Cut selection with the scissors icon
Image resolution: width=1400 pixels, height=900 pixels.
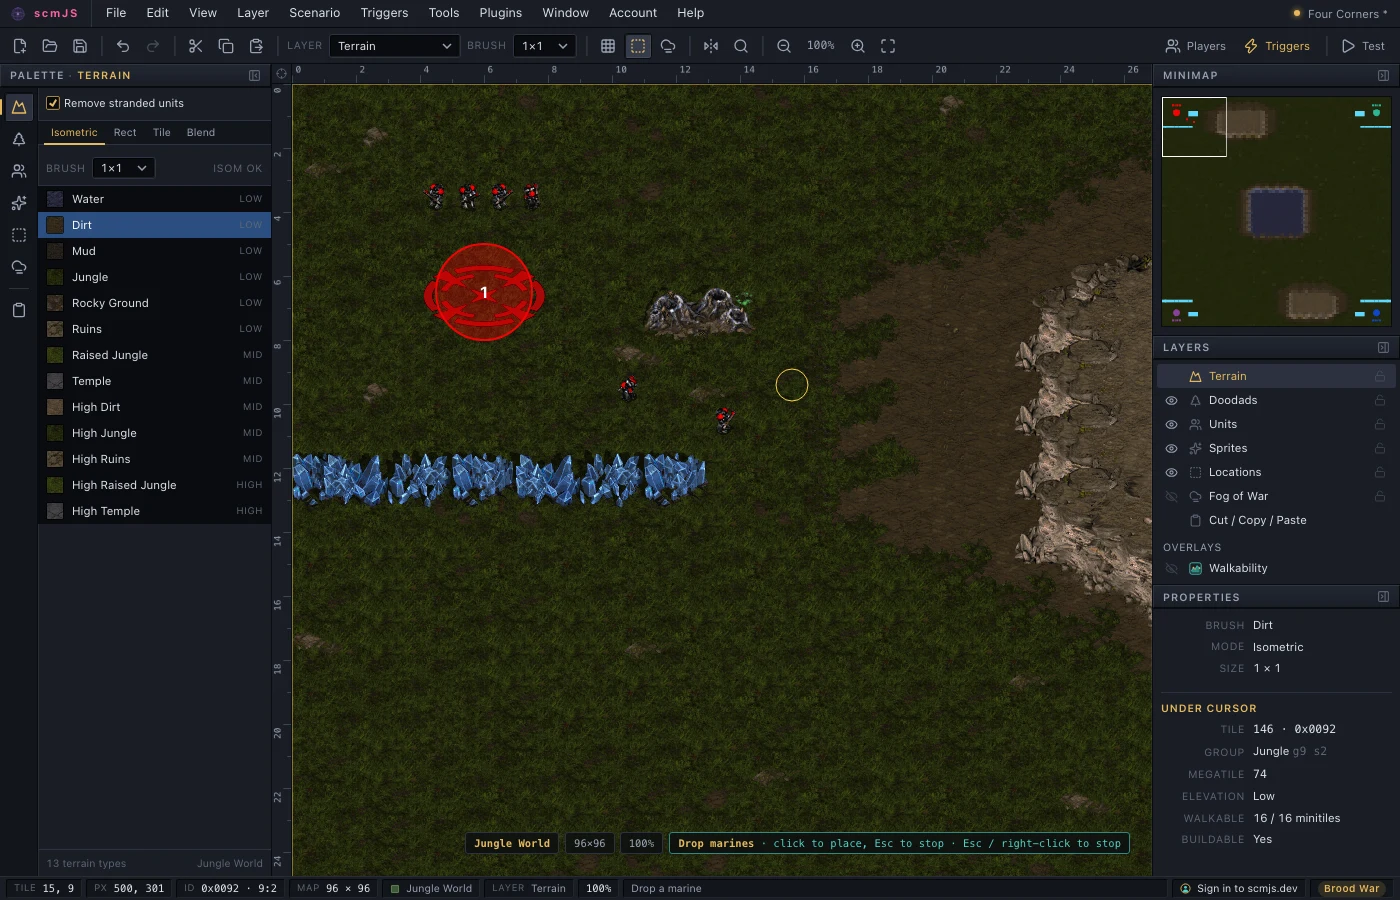[x=195, y=46]
